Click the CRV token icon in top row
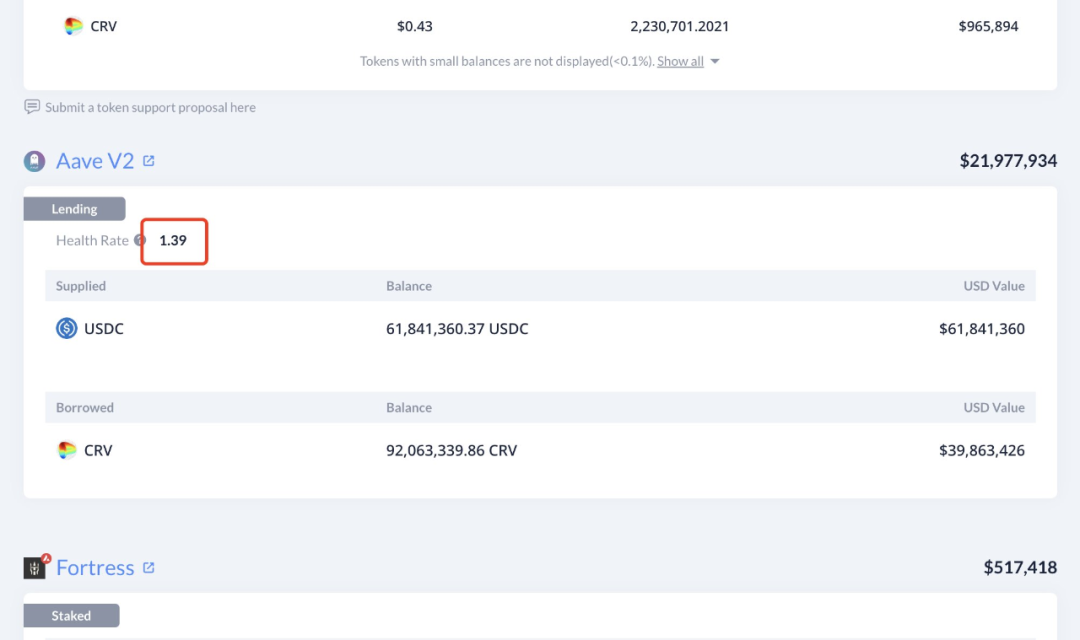This screenshot has height=640, width=1080. tap(73, 26)
